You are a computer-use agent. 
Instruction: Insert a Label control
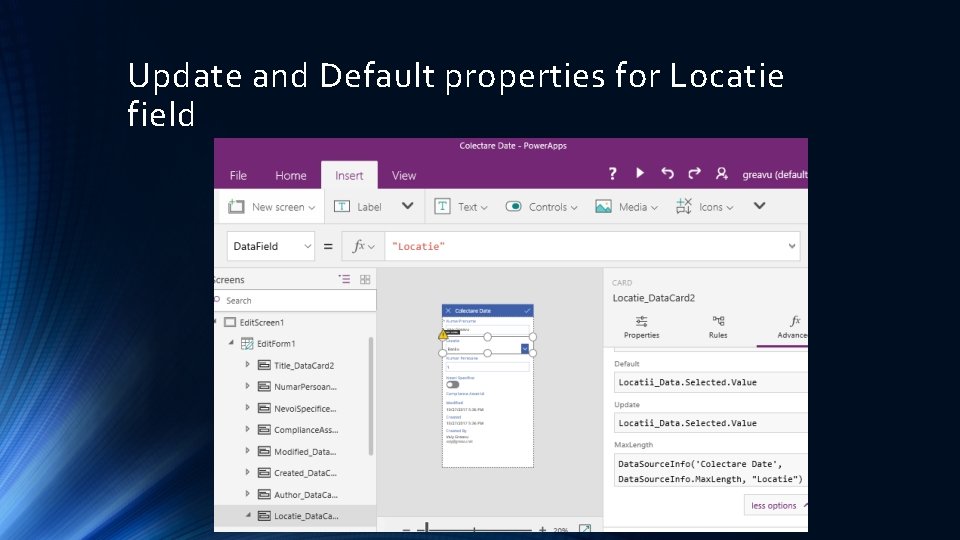pos(358,207)
